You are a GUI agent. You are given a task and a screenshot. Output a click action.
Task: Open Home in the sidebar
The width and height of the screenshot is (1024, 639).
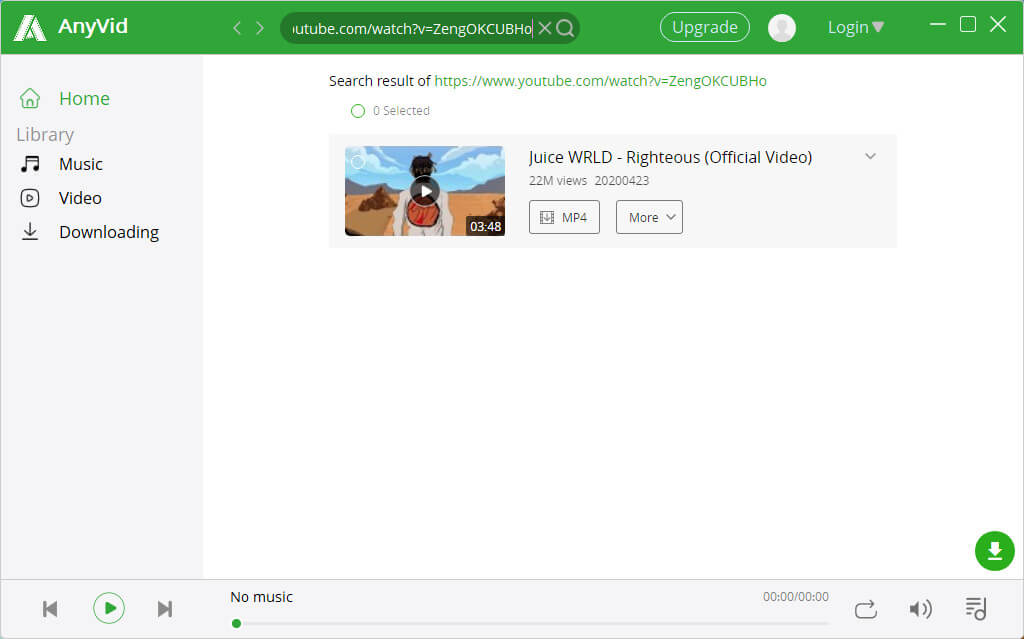point(84,99)
